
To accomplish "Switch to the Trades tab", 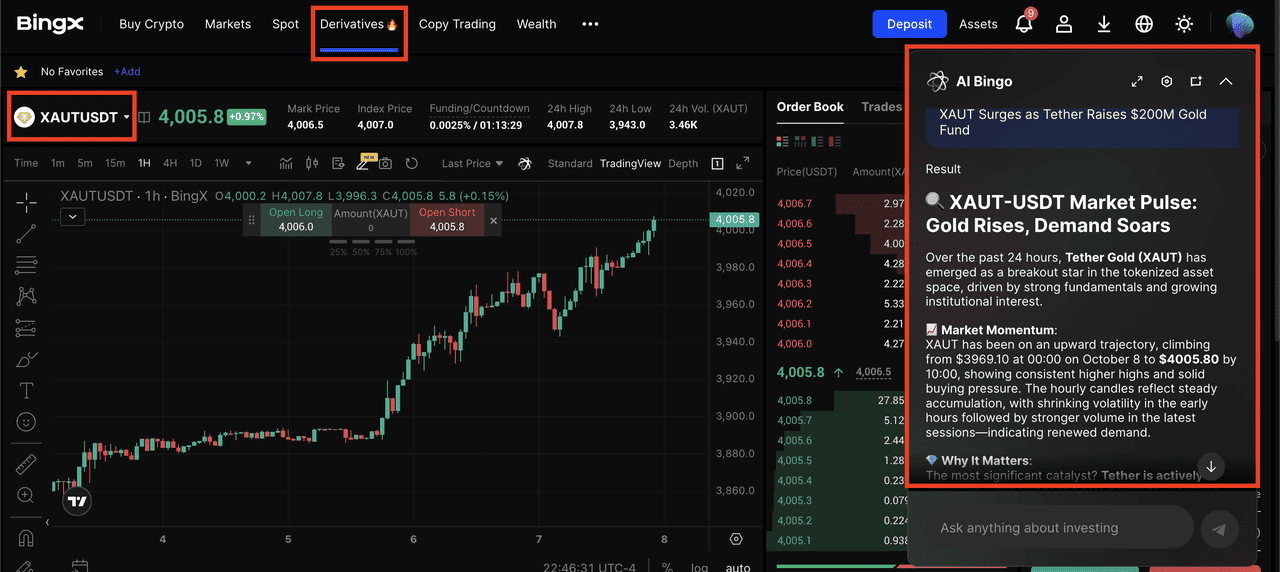I will coord(881,107).
